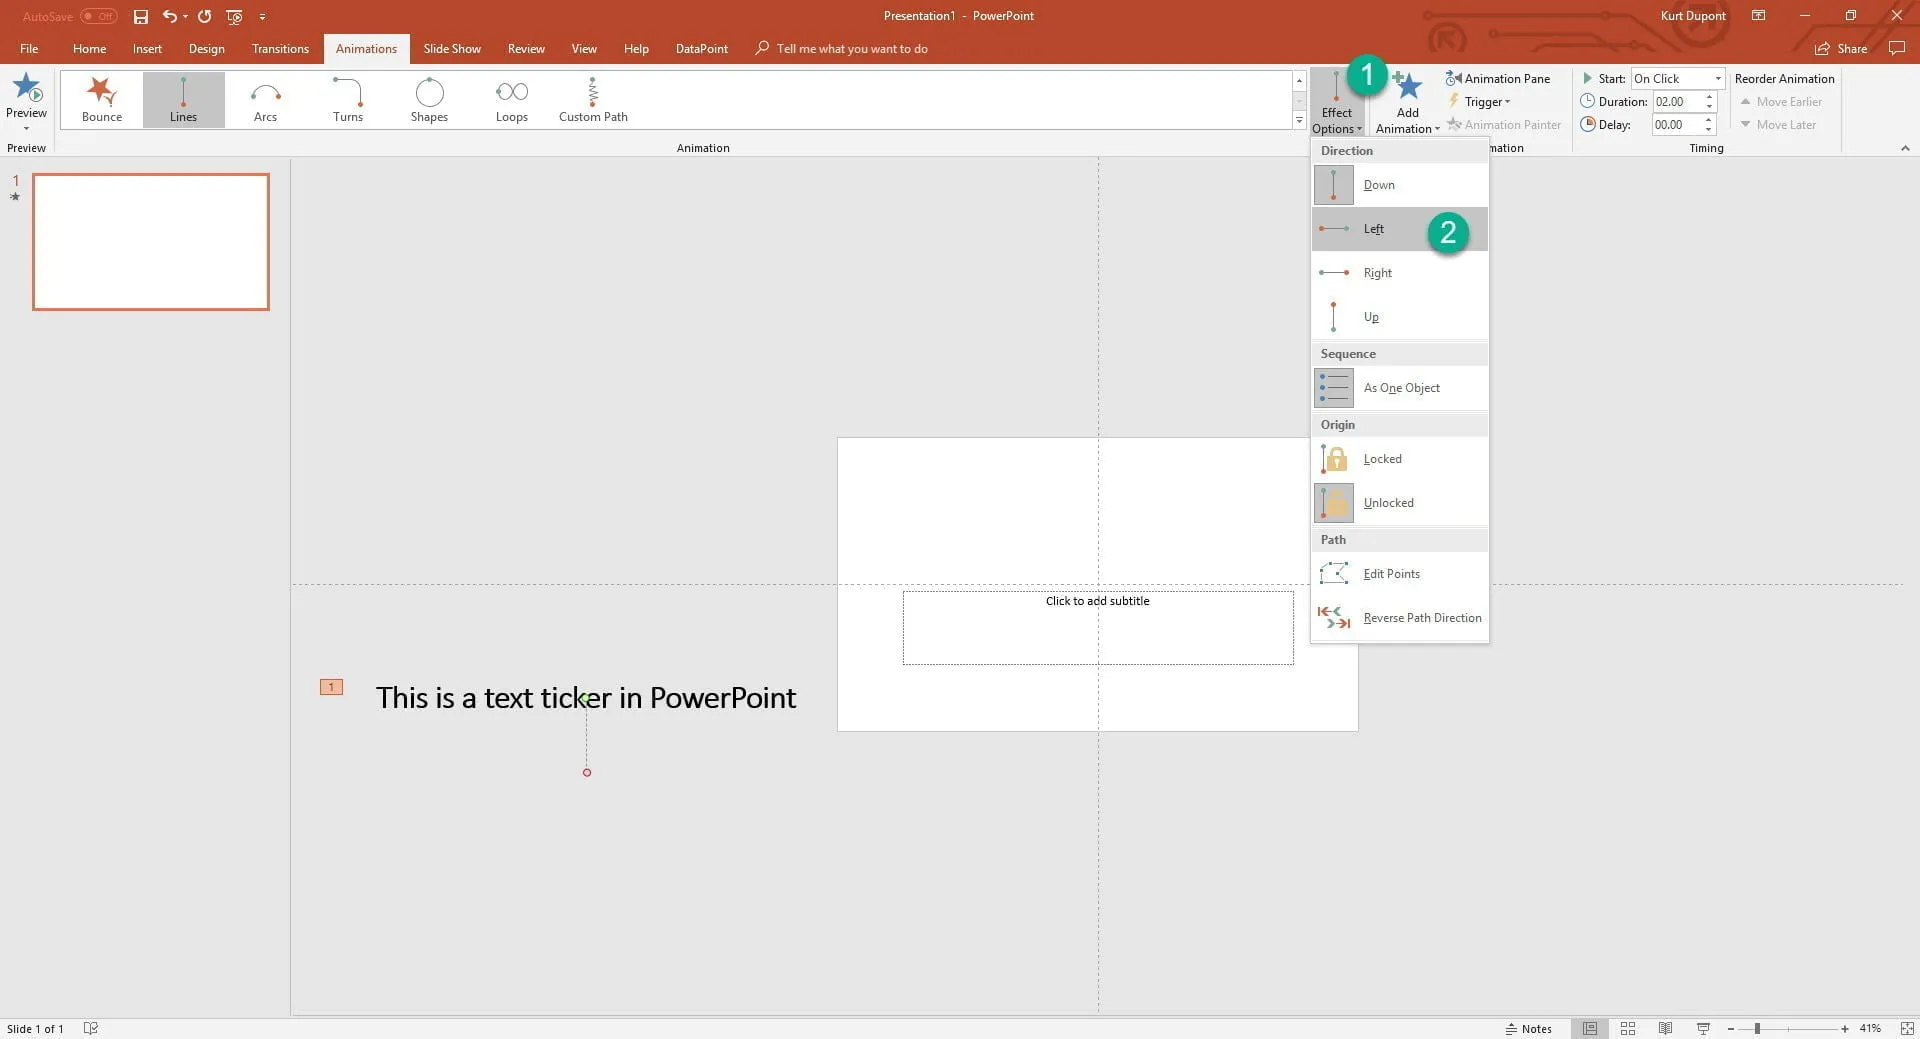Select slide 1 thumbnail
Viewport: 1920px width, 1039px height.
151,242
